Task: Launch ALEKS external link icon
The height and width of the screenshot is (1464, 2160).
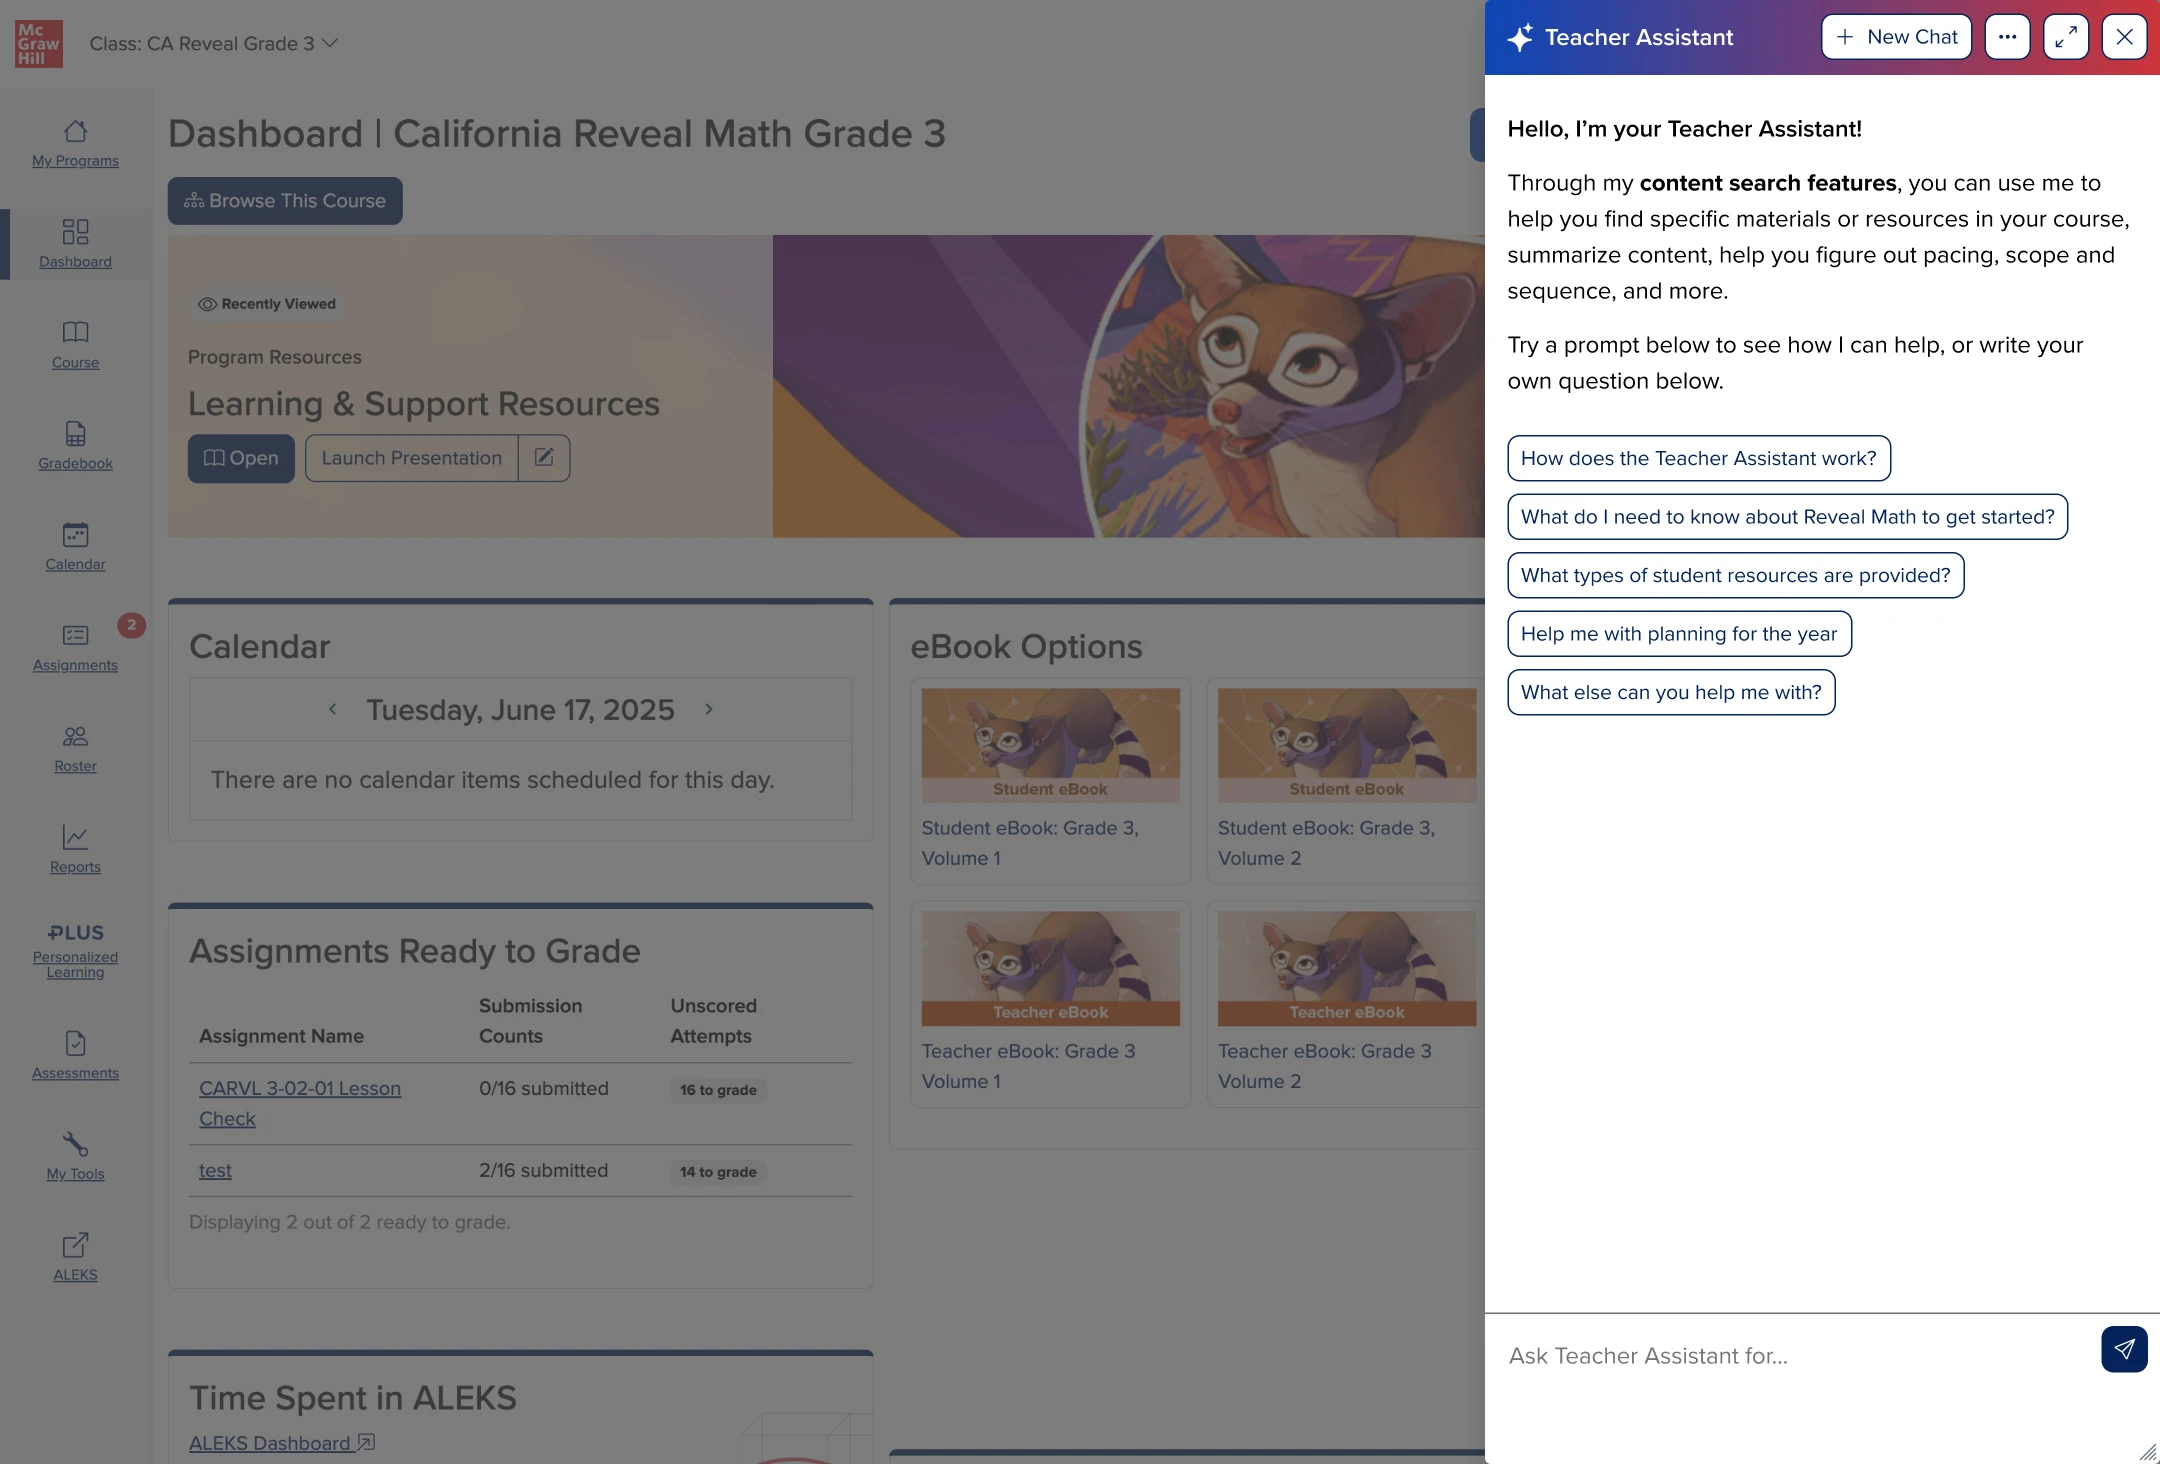Action: [75, 1245]
